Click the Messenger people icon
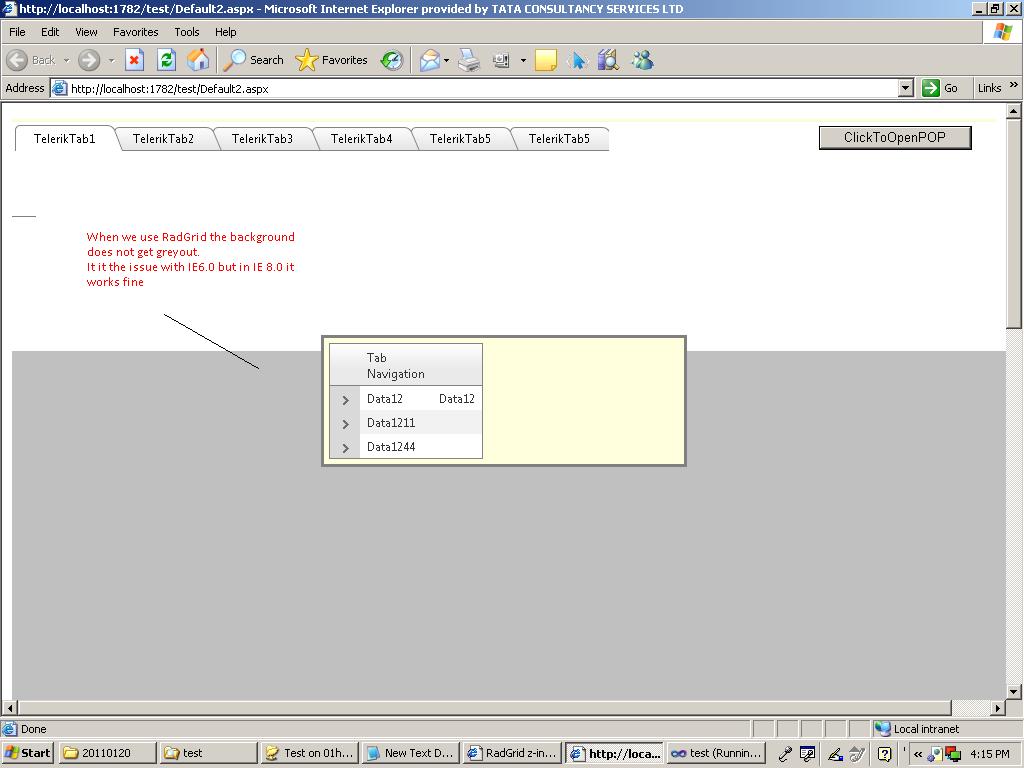1024x768 pixels. [642, 60]
